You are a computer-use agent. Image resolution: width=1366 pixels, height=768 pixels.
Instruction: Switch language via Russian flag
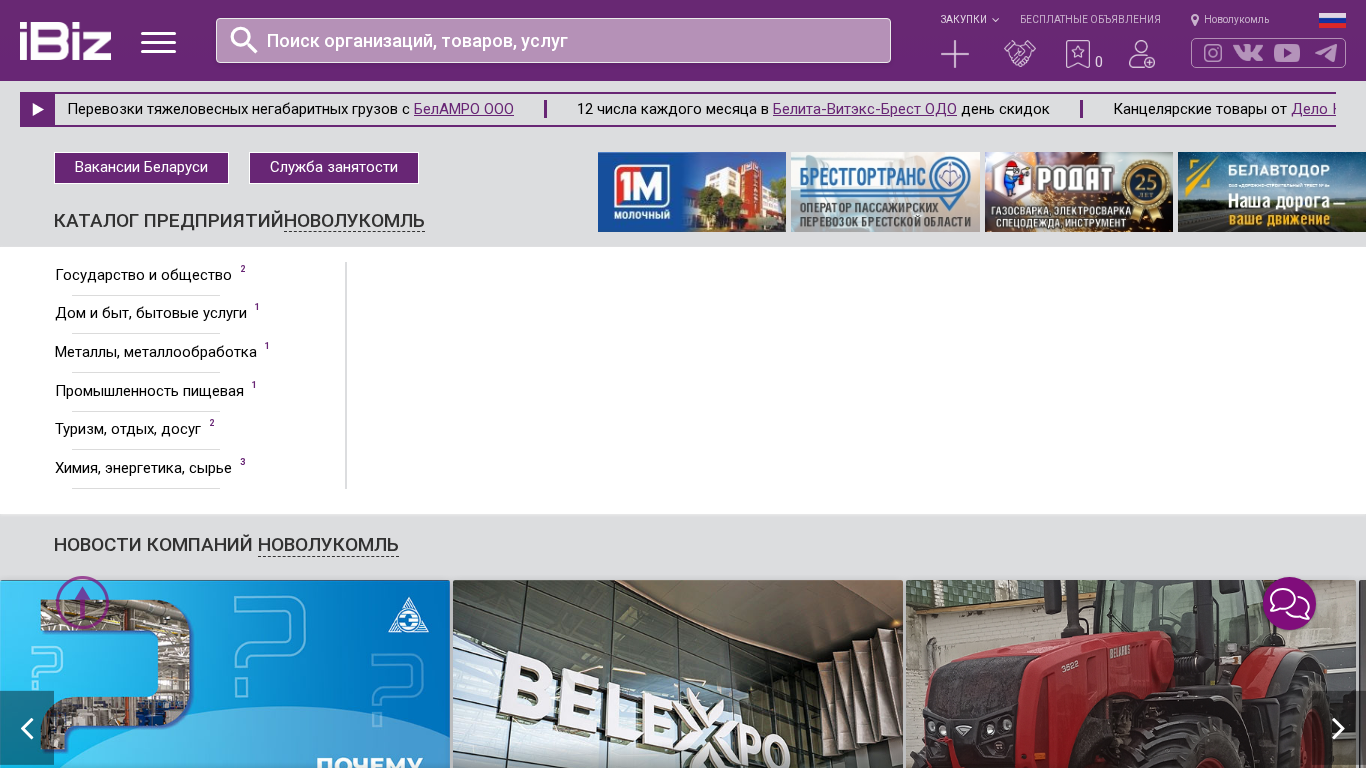(1332, 20)
